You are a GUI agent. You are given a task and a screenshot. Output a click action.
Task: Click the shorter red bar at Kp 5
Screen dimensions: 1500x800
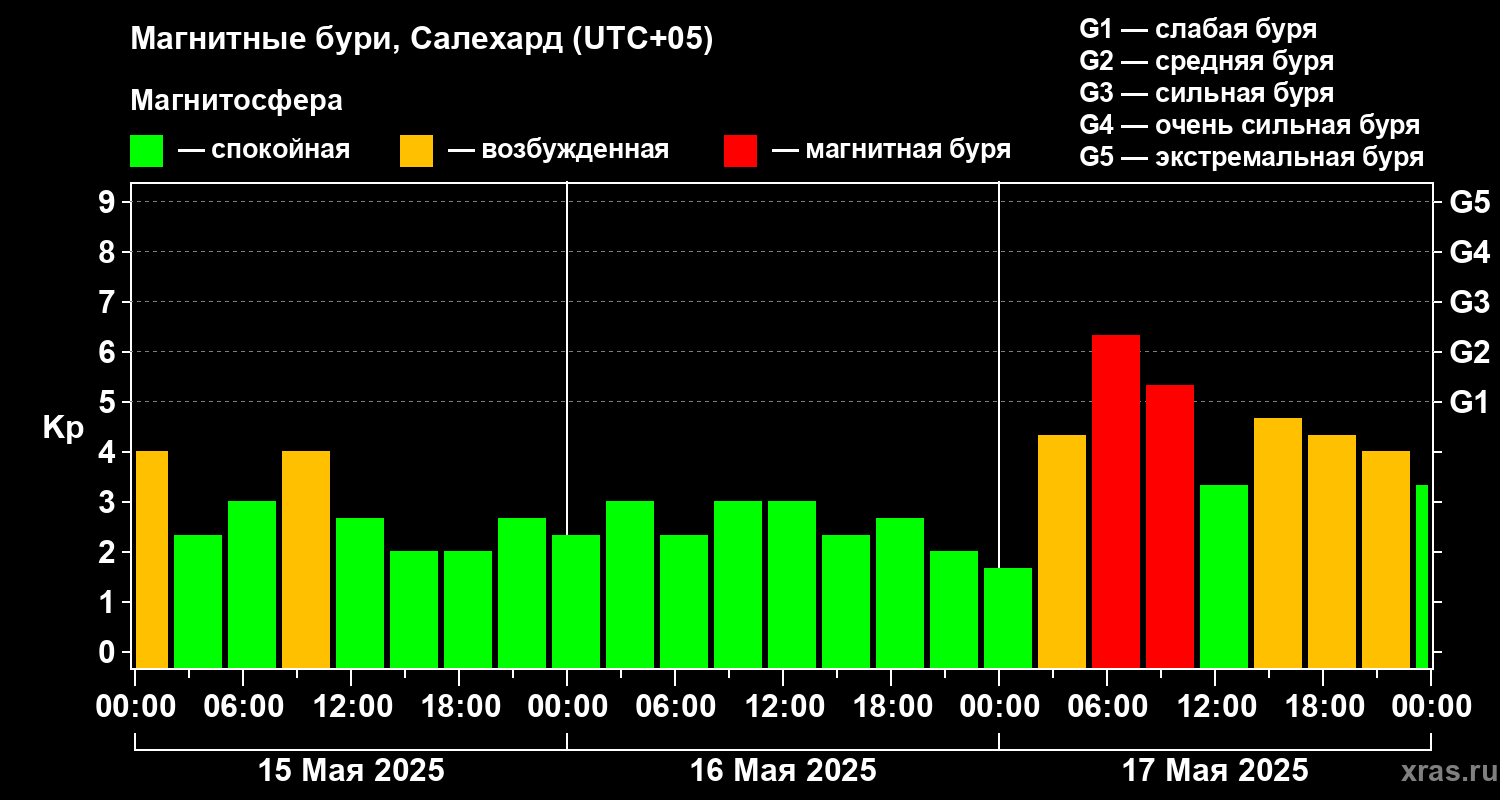pyautogui.click(x=1170, y=526)
